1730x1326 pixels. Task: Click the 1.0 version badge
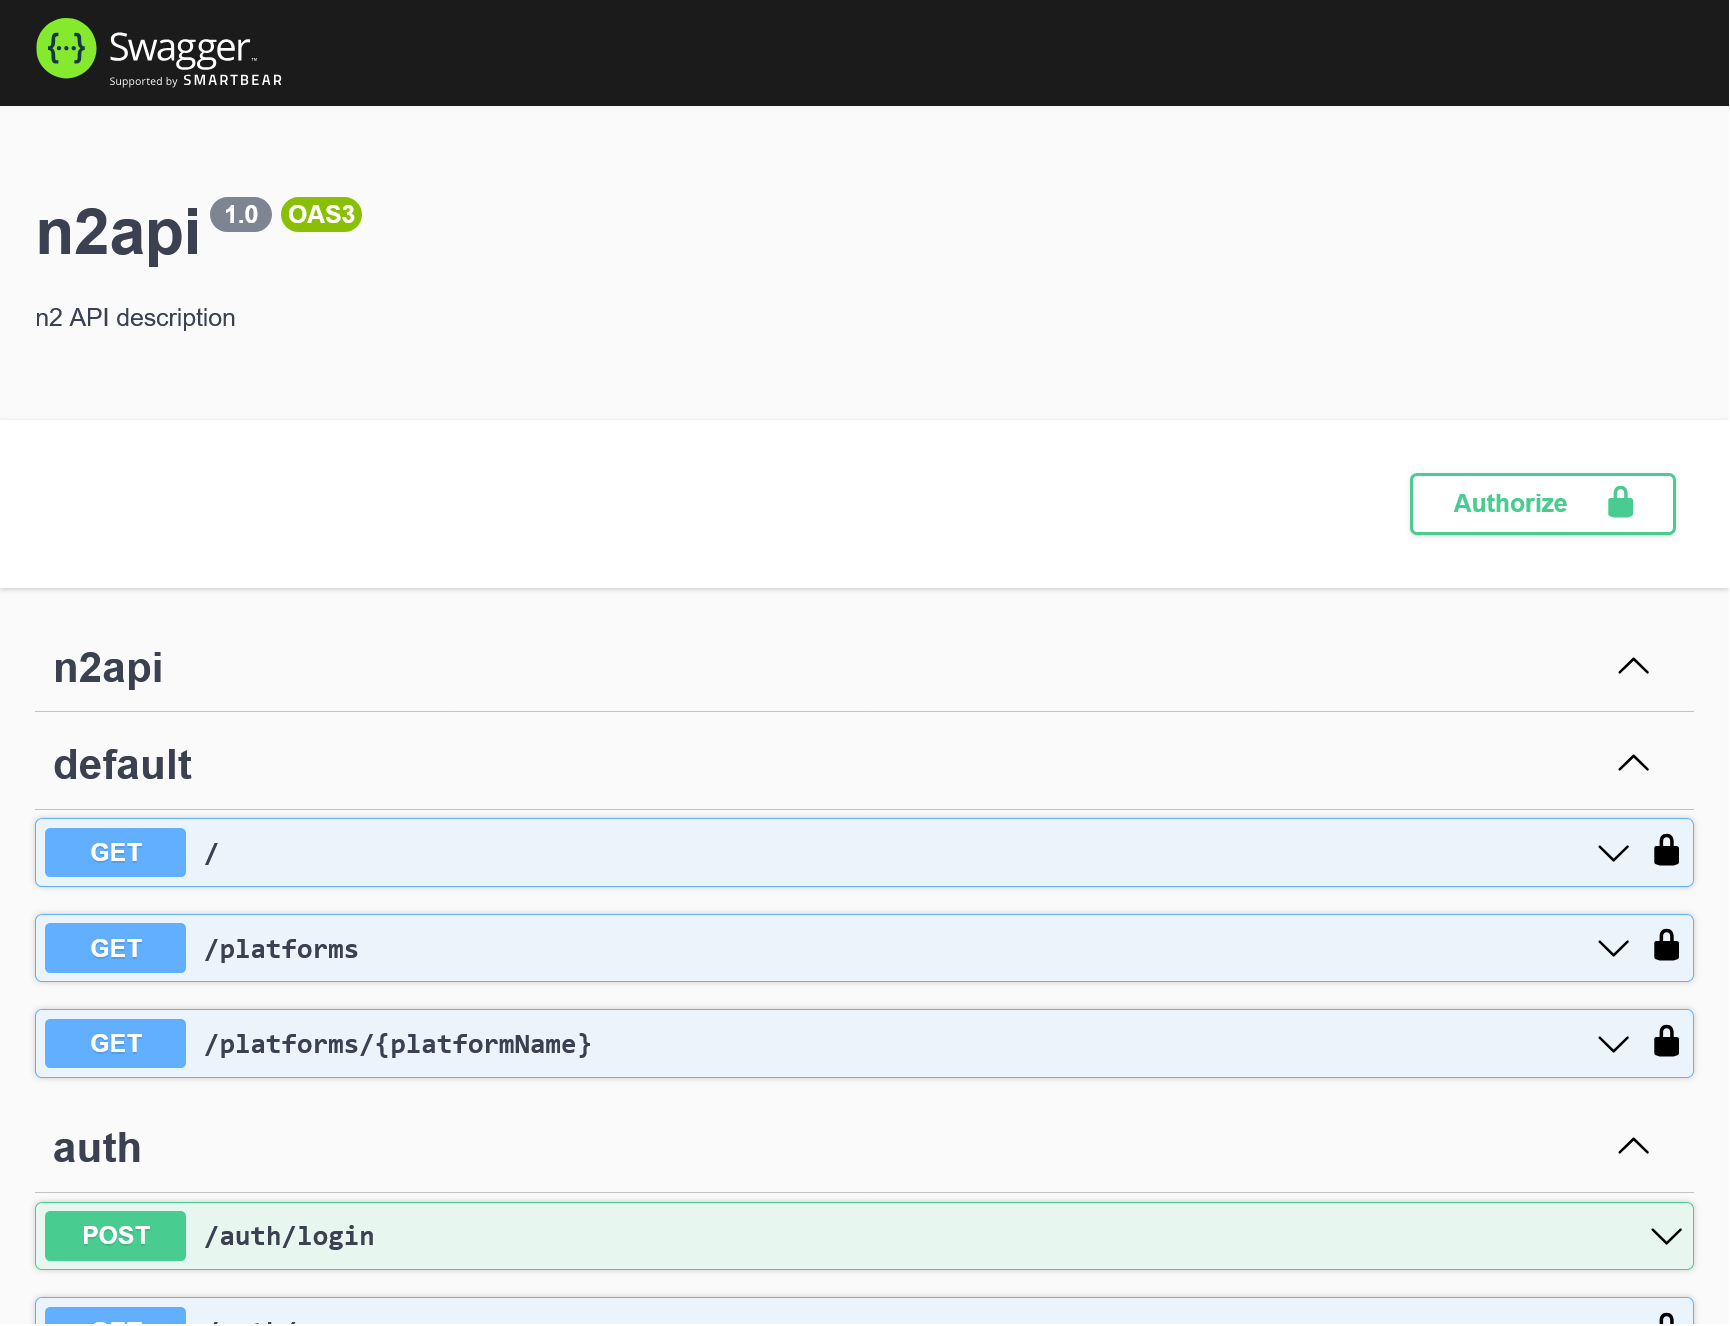[241, 215]
